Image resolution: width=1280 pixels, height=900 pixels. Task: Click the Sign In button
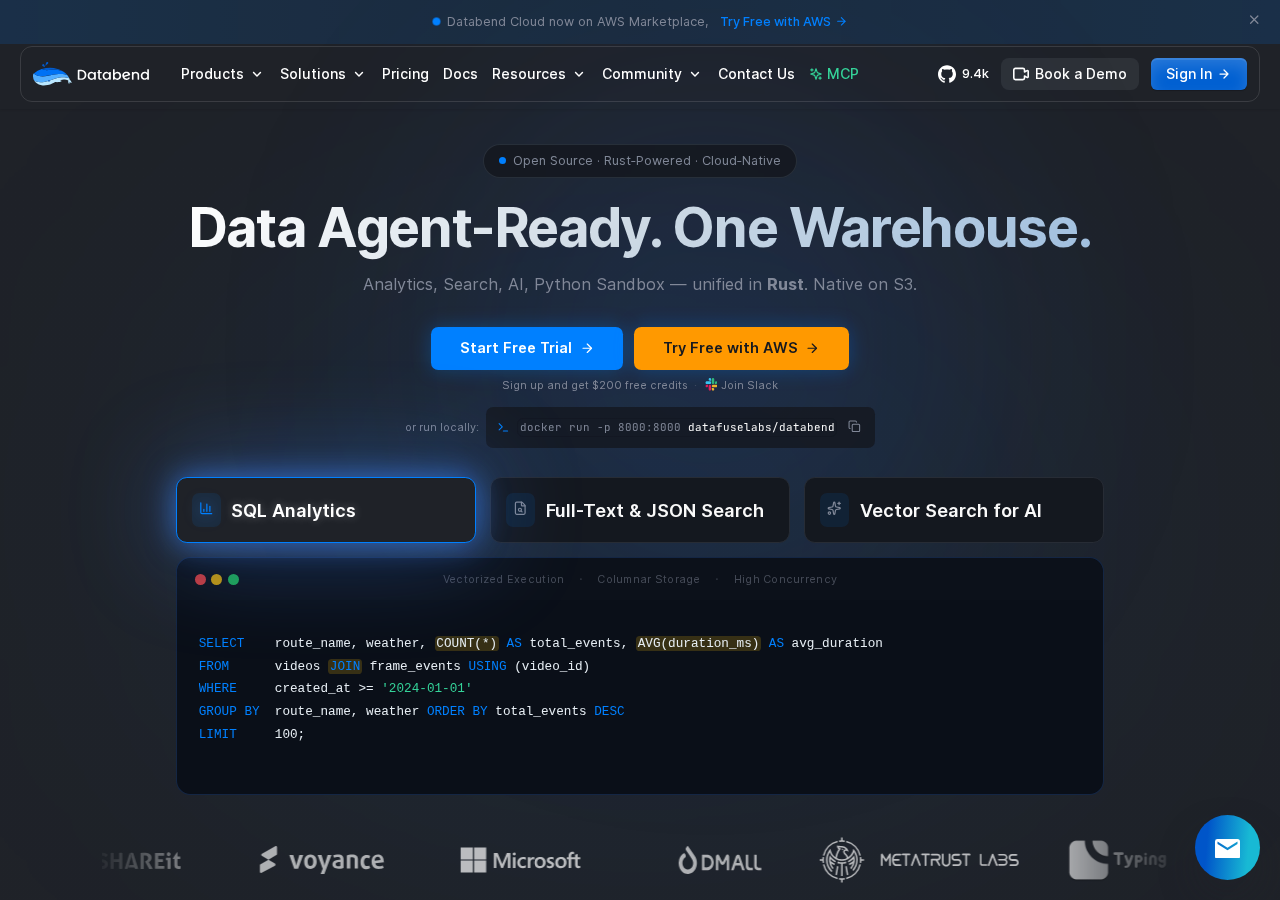tap(1199, 74)
